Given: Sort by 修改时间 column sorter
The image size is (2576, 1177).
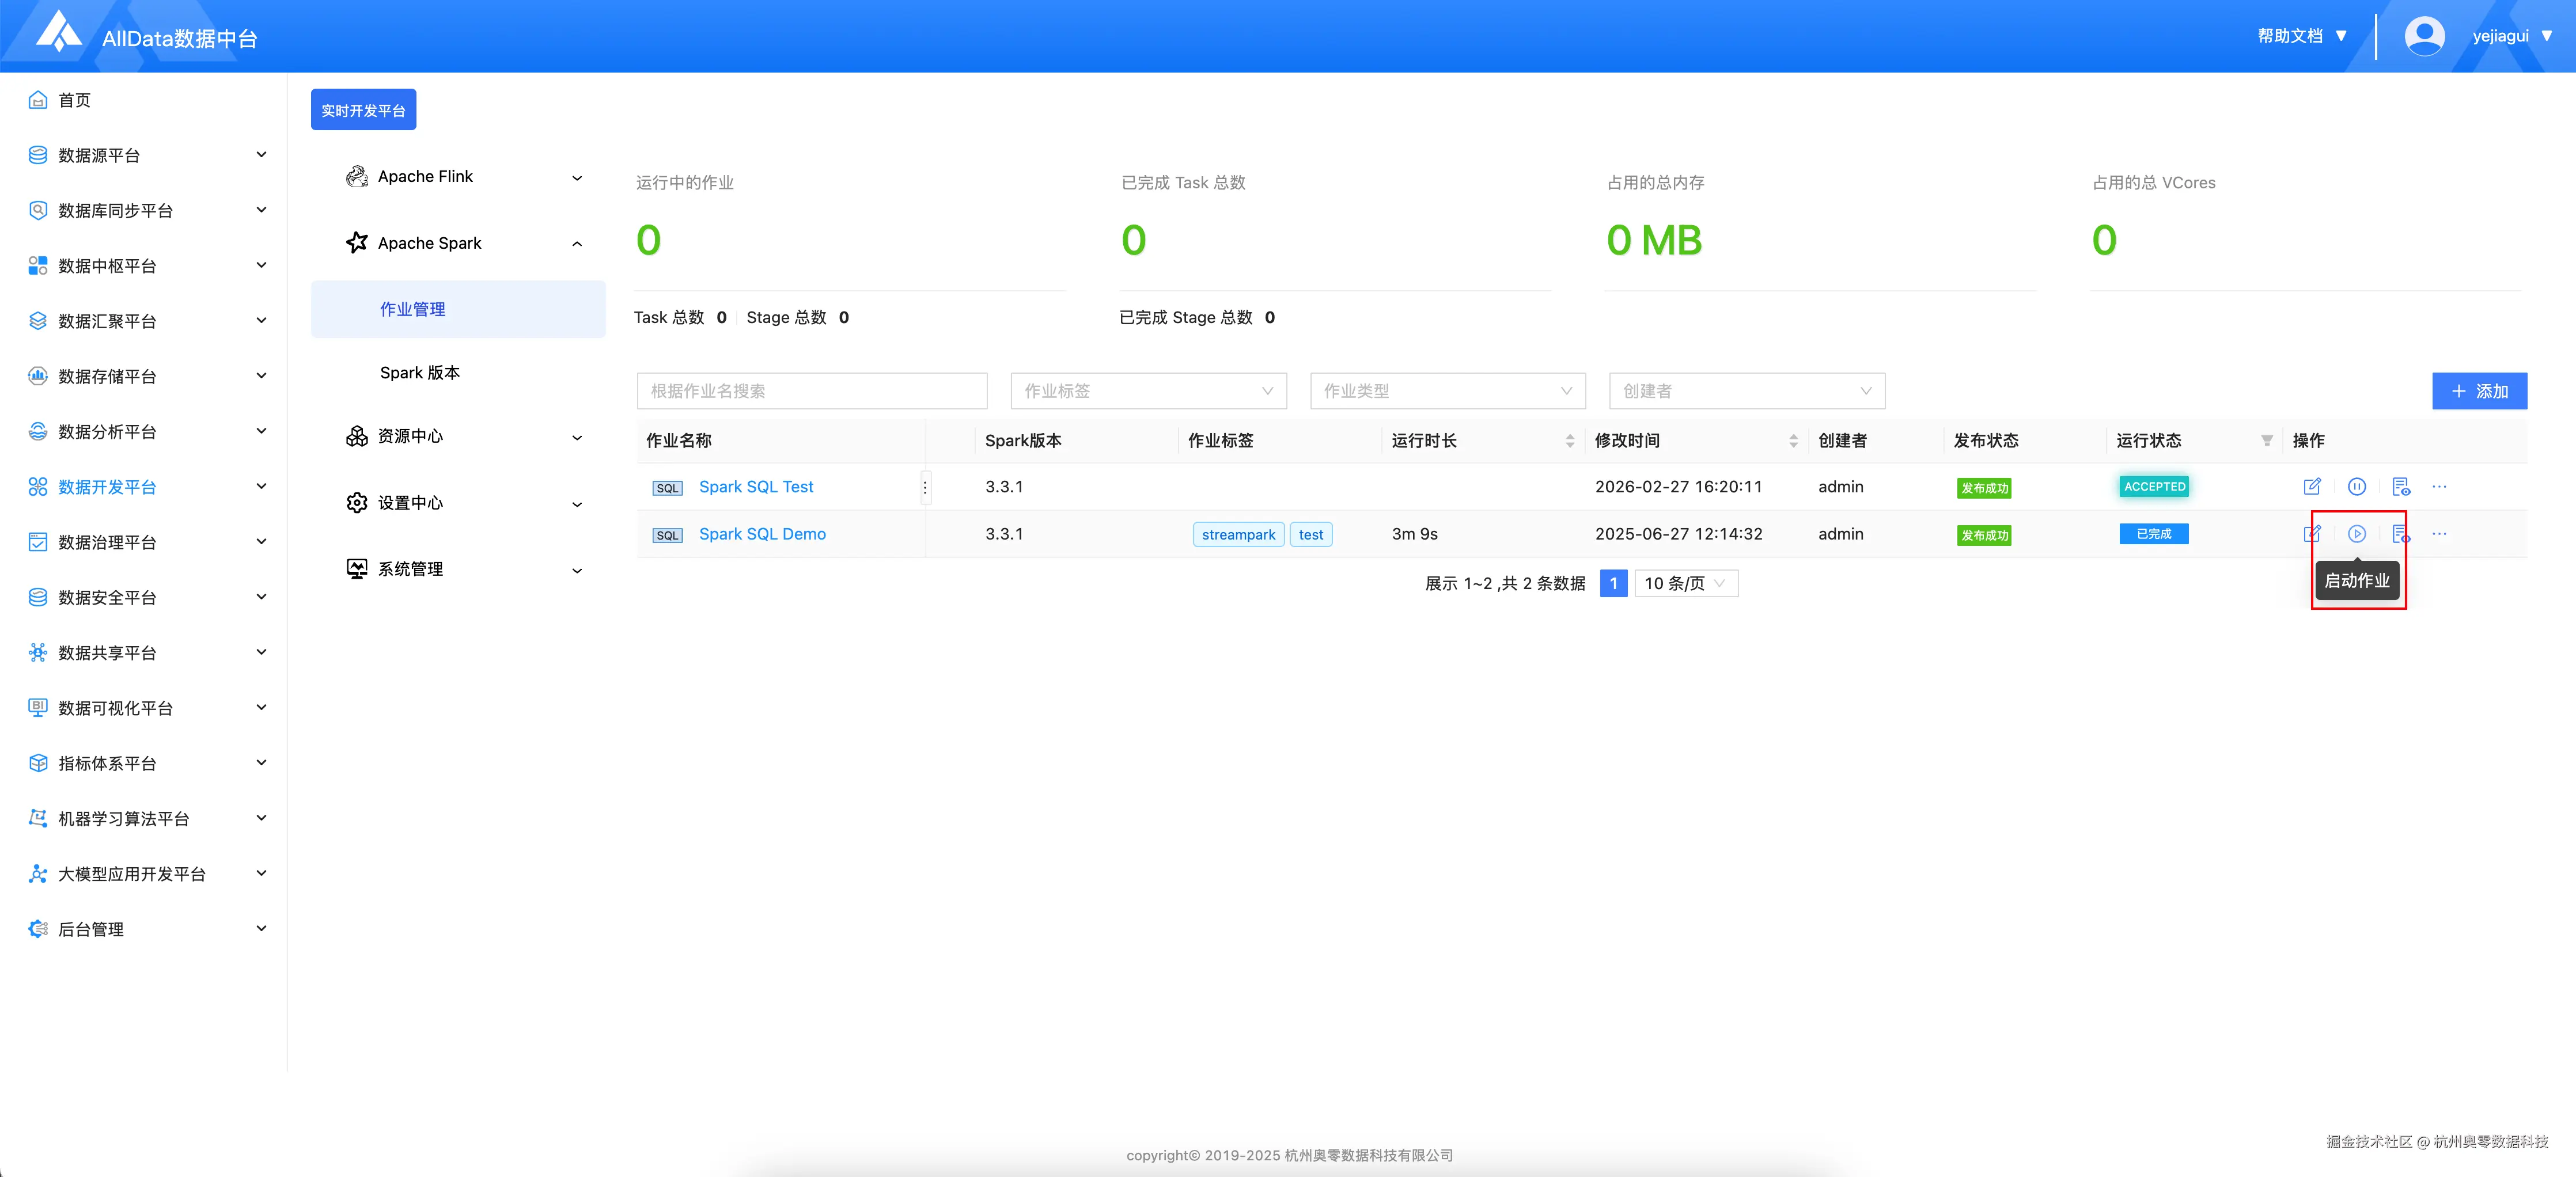Looking at the screenshot, I should pos(1793,441).
